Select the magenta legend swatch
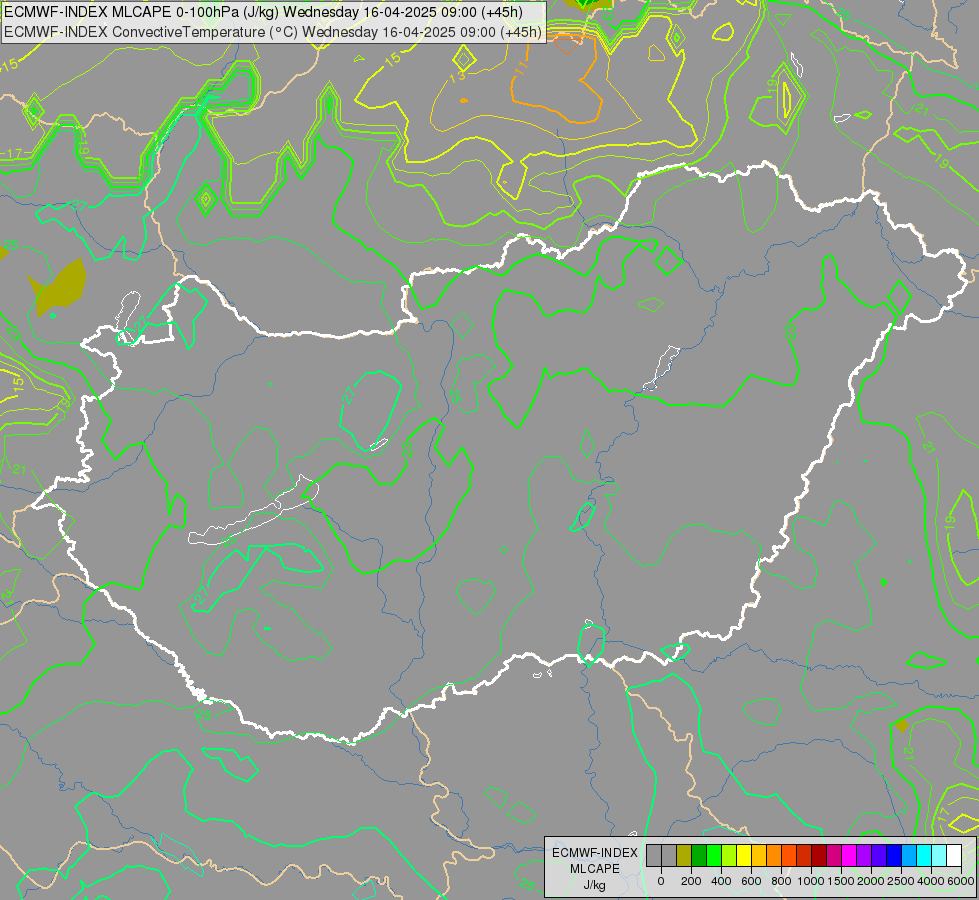The image size is (979, 900). pos(849,856)
